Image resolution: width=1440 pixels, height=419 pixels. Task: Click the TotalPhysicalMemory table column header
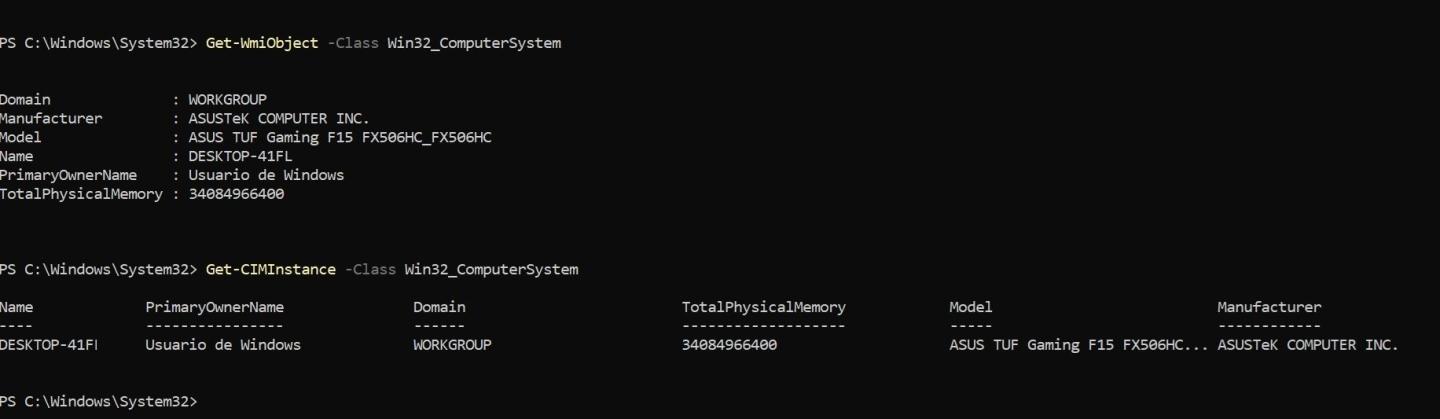coord(763,307)
